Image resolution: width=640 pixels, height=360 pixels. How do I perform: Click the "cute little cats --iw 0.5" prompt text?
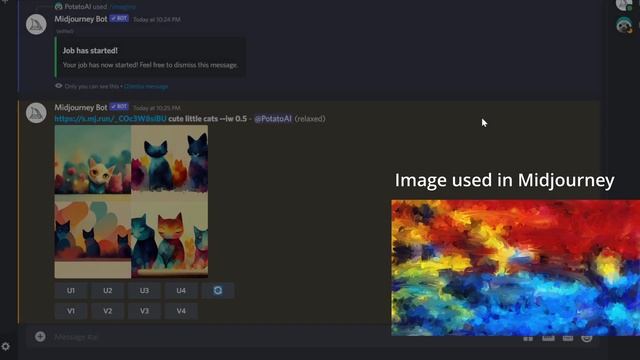click(x=207, y=119)
